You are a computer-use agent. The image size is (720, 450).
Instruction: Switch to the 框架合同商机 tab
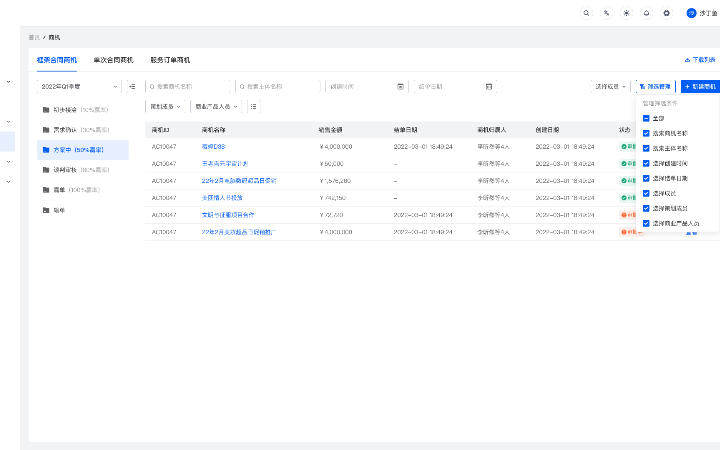click(x=57, y=60)
